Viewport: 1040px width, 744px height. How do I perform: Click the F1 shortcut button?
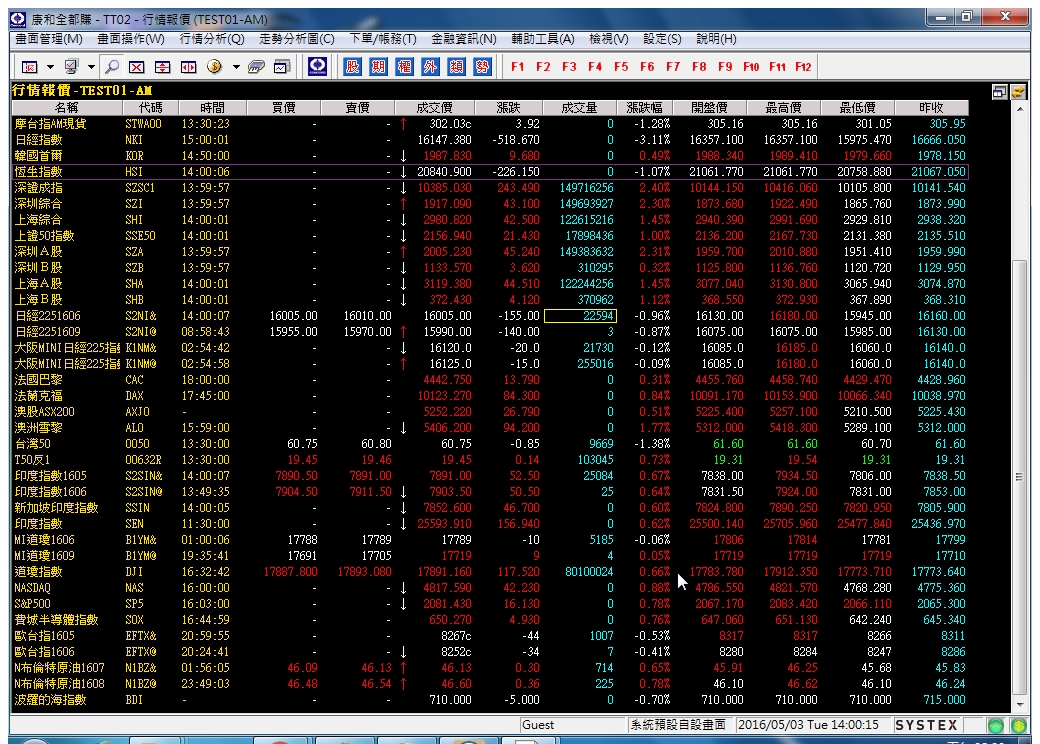coord(518,67)
